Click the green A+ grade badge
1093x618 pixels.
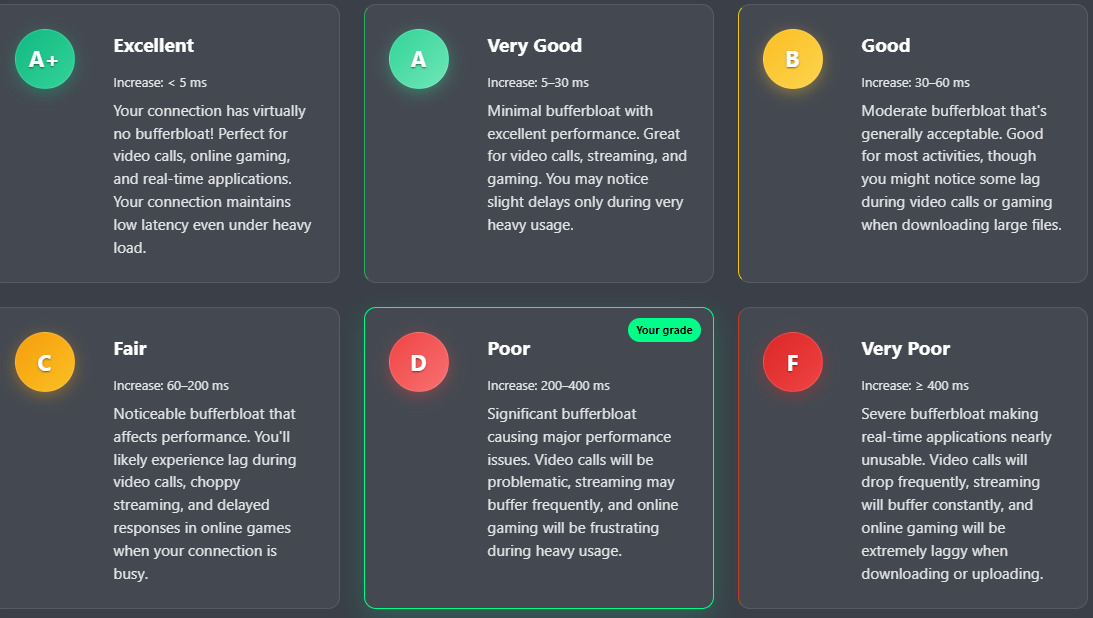pyautogui.click(x=45, y=59)
